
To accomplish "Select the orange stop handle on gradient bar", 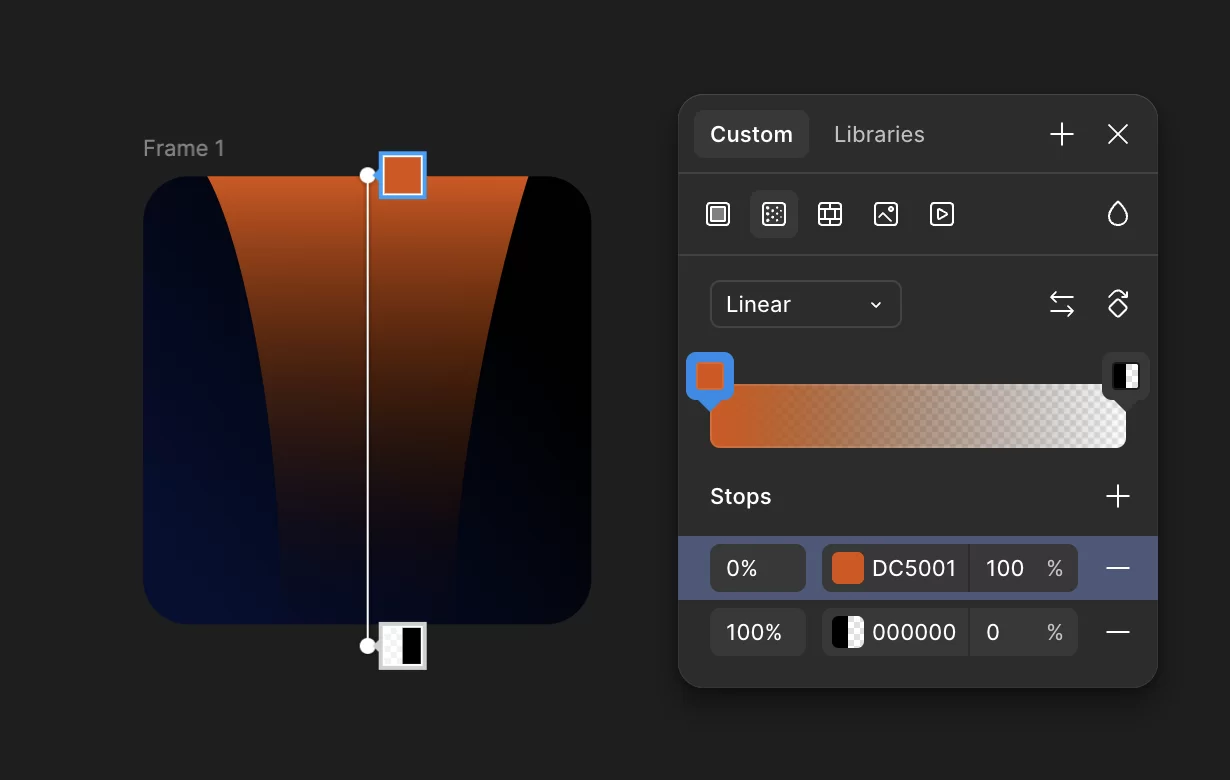I will pos(710,377).
